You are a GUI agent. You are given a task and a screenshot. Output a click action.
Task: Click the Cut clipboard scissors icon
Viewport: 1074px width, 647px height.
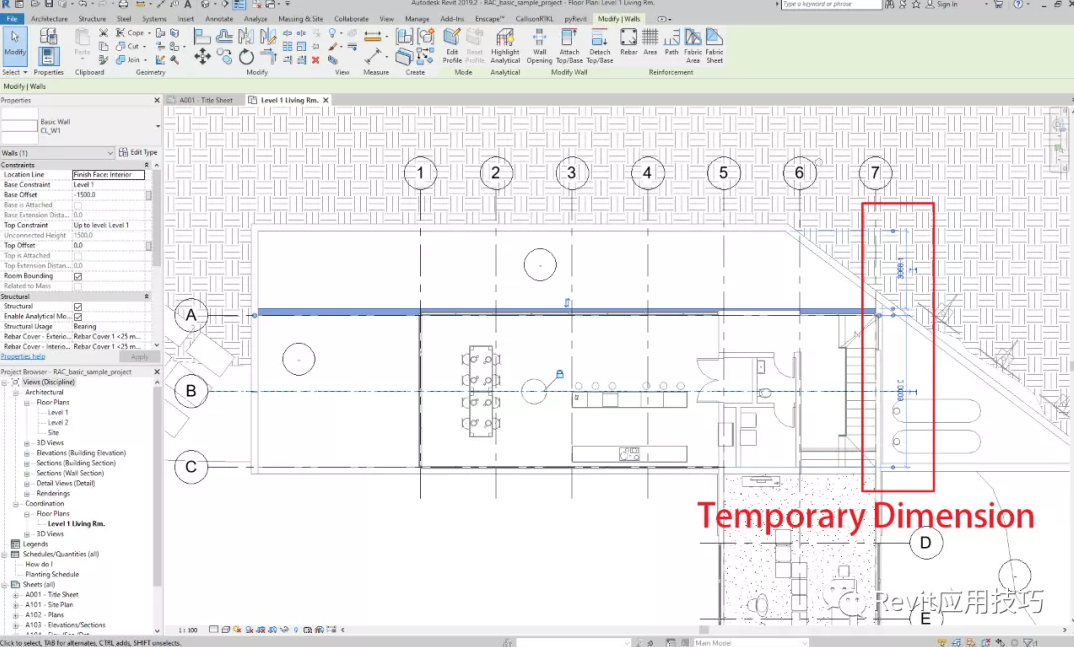tap(103, 32)
